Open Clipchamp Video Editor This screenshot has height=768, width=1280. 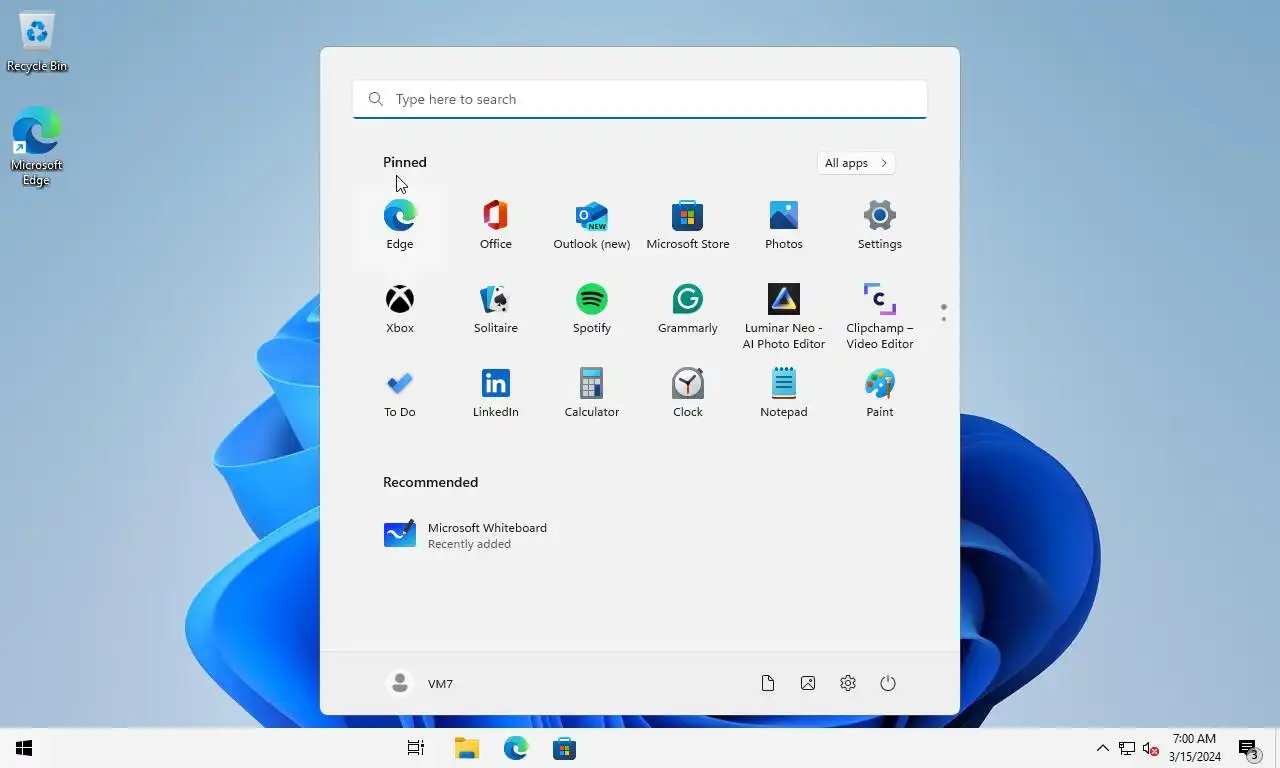[x=880, y=316]
